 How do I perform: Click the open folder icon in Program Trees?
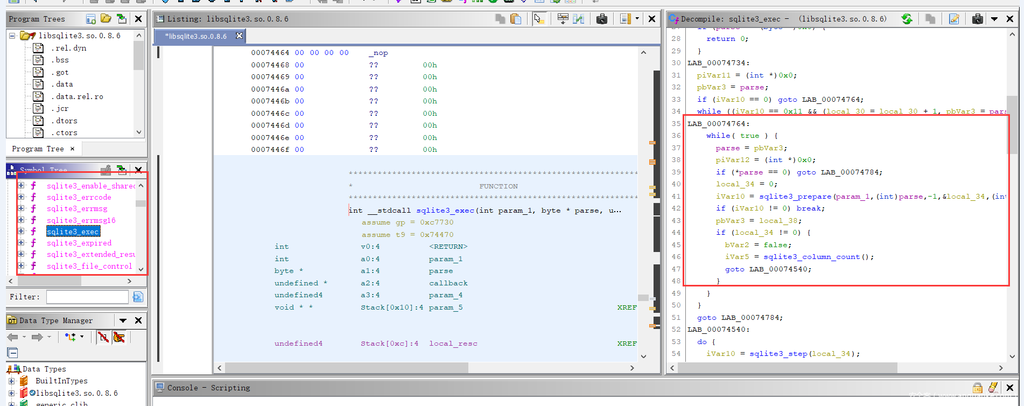click(106, 19)
